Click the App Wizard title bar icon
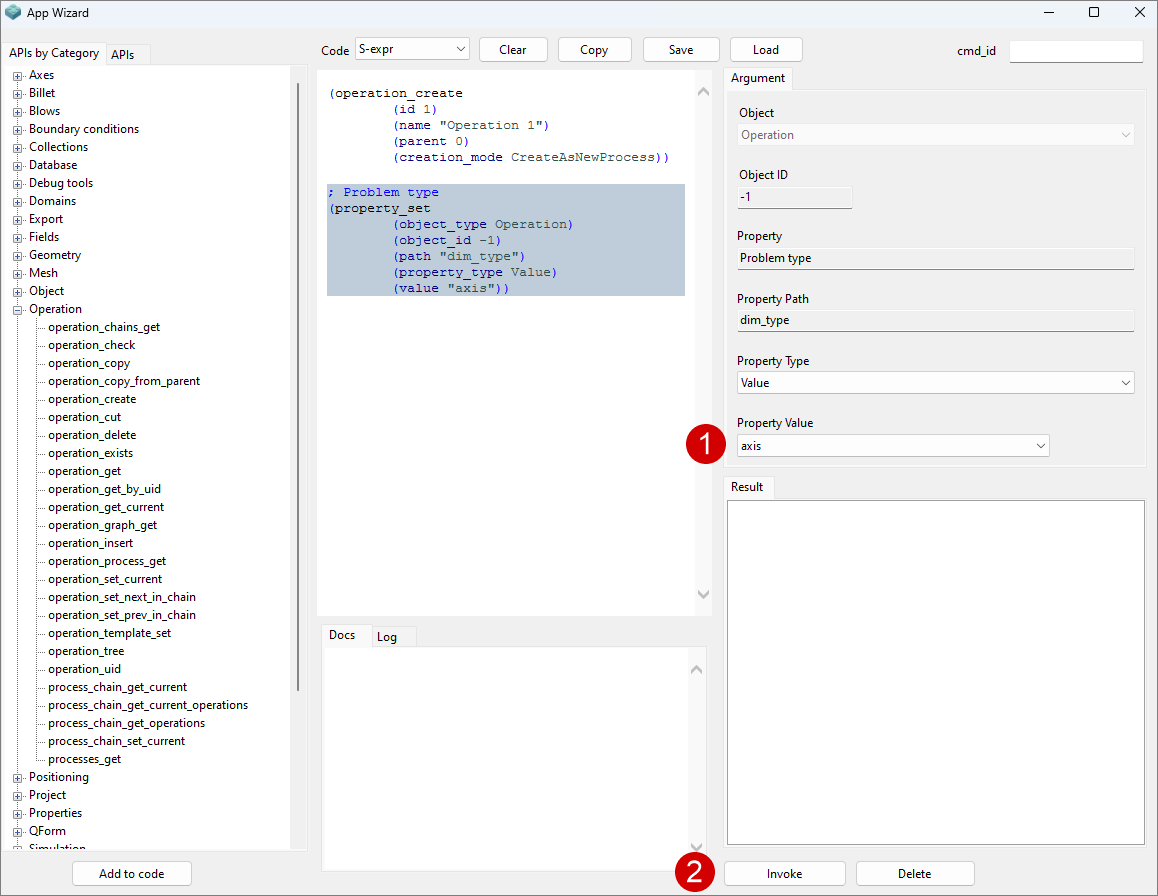Screen dimensions: 1158x896 click(13, 13)
